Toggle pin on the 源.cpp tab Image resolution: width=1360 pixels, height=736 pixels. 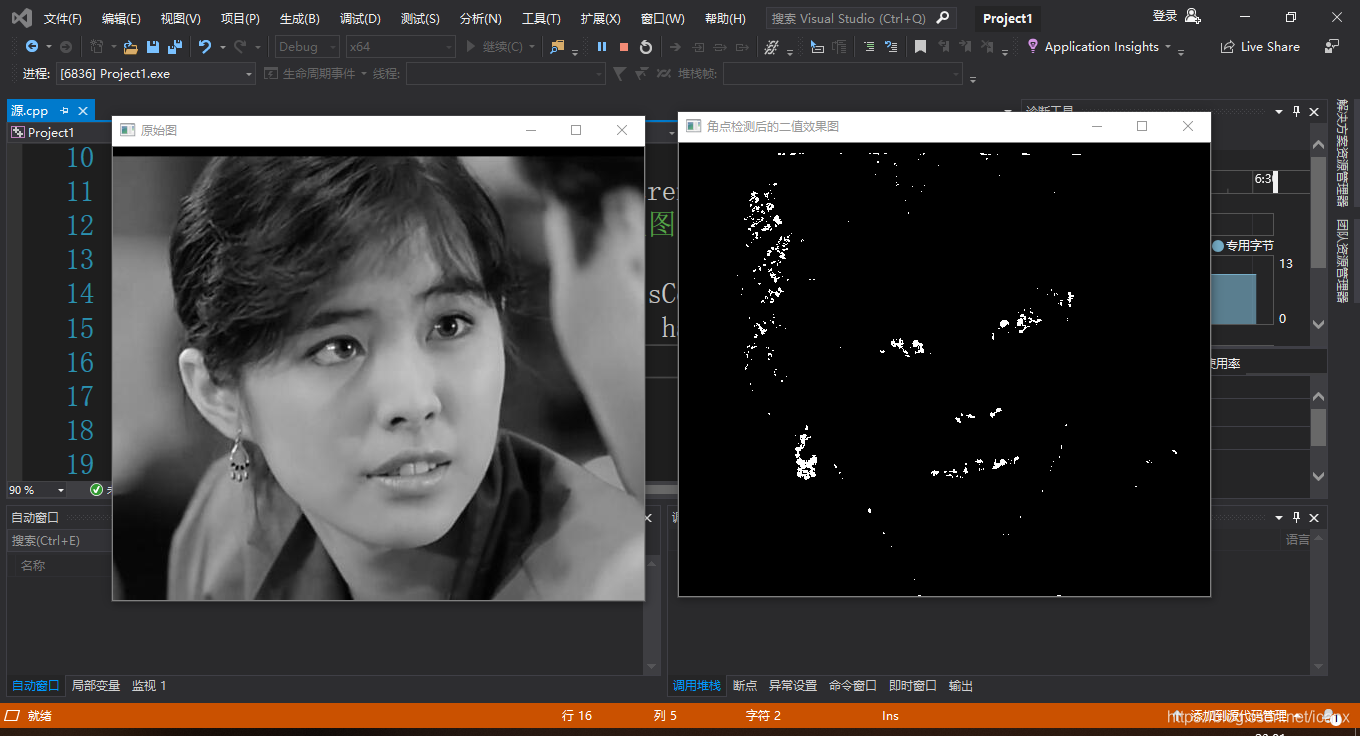click(64, 111)
